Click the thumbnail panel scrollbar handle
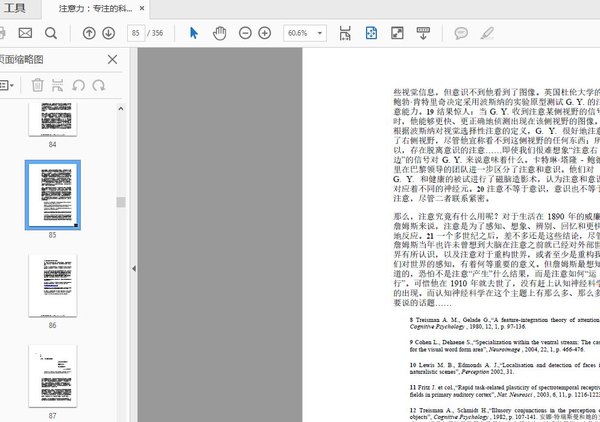 121,202
